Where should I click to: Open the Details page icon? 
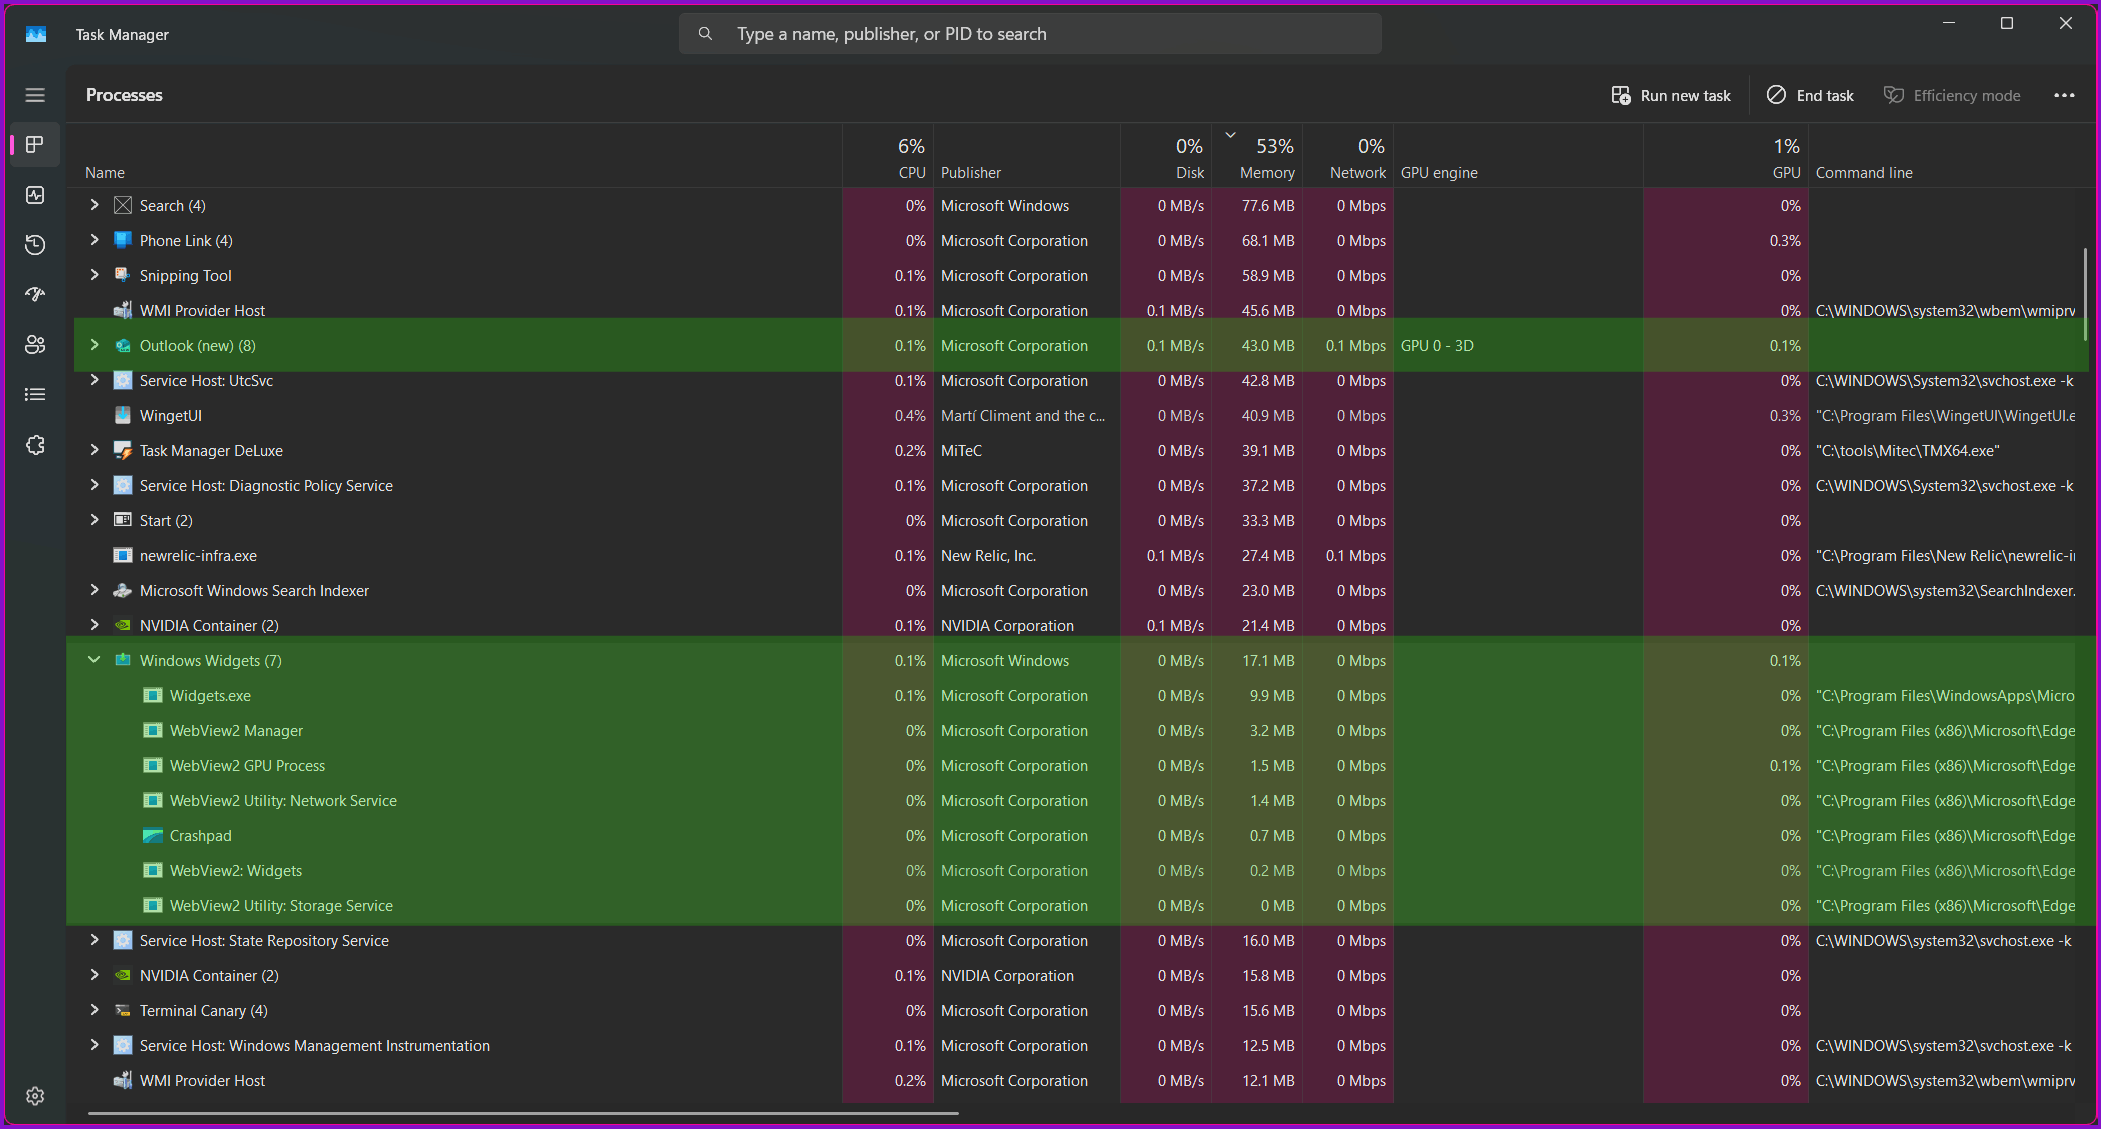coord(35,395)
